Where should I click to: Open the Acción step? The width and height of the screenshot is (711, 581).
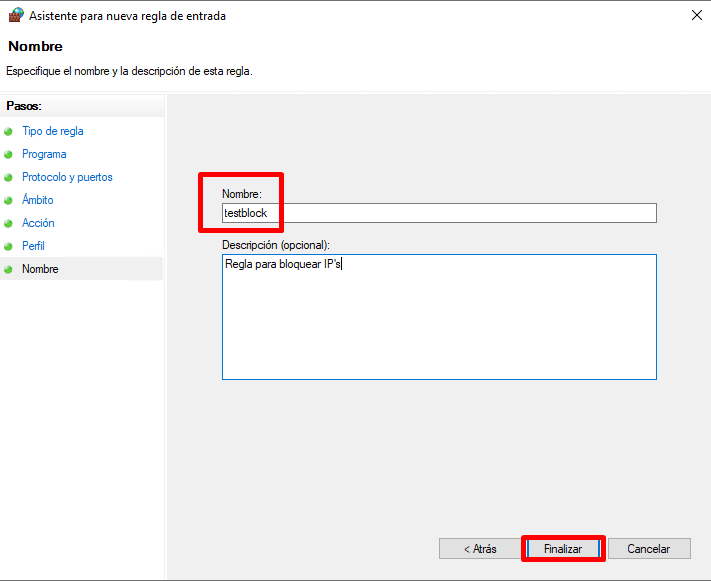[x=38, y=223]
